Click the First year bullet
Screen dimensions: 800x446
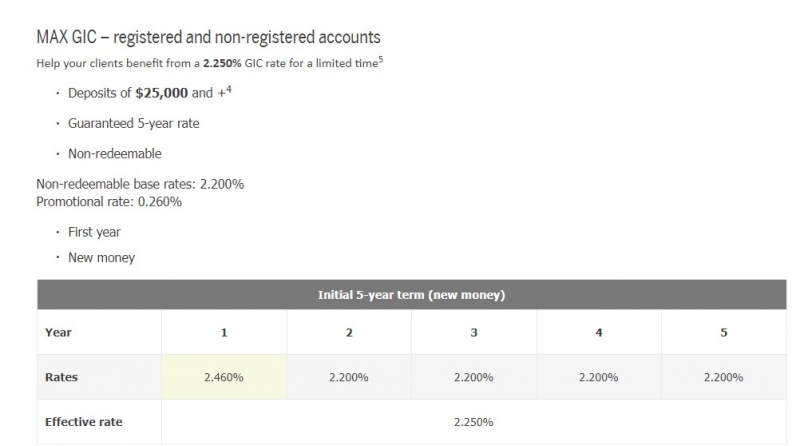coord(94,232)
